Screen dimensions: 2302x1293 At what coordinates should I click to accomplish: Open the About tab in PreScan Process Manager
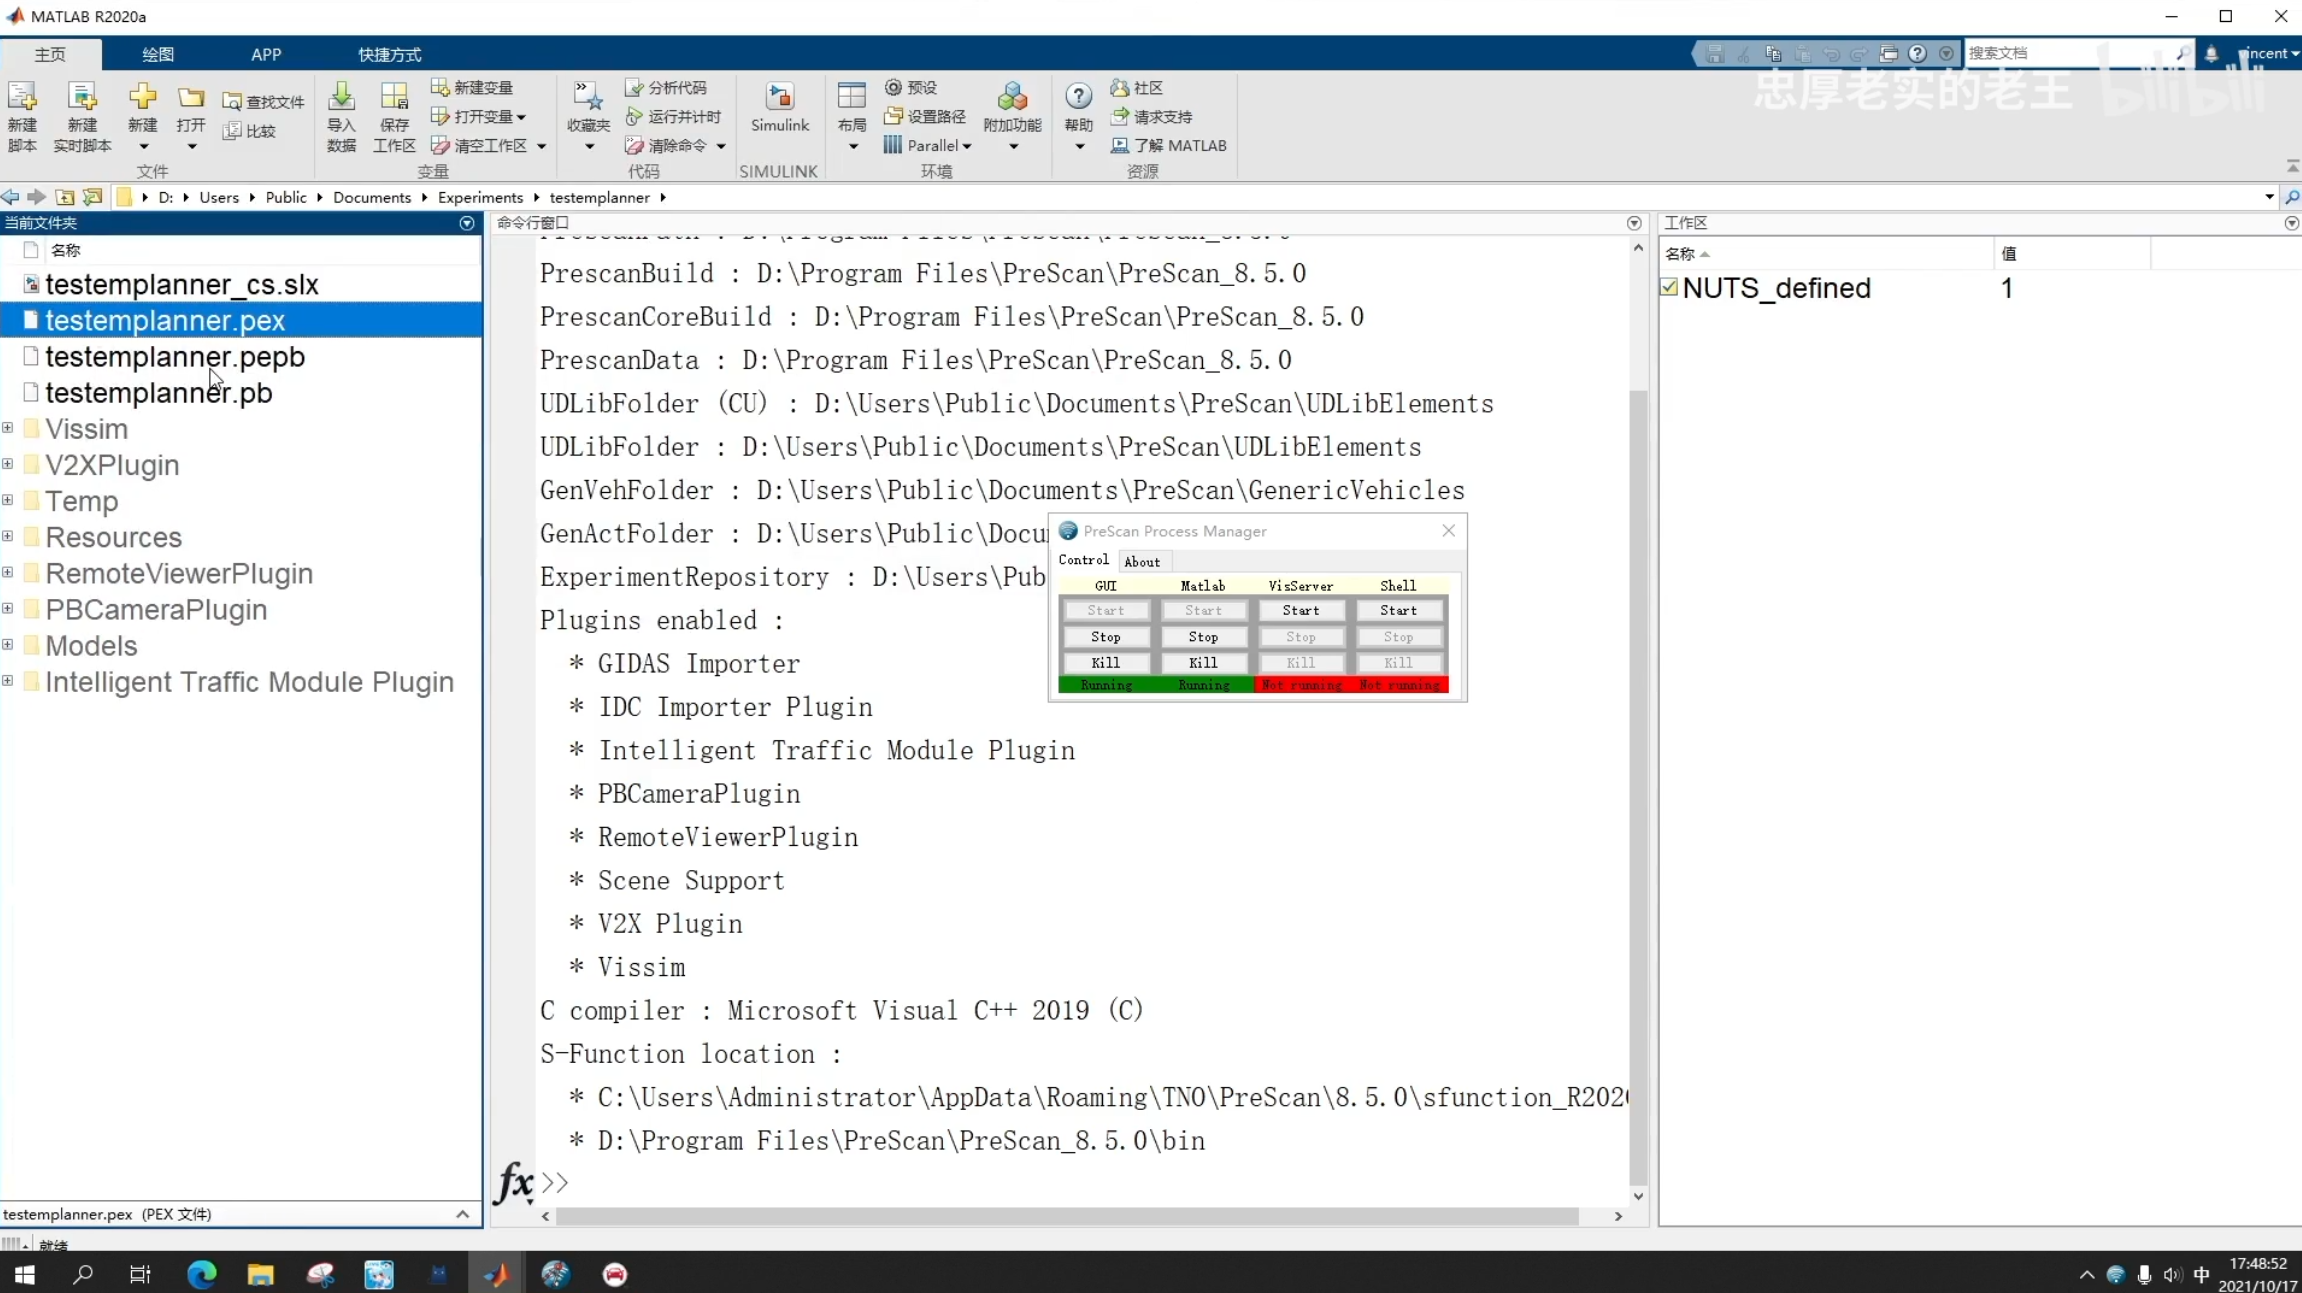pyautogui.click(x=1142, y=562)
